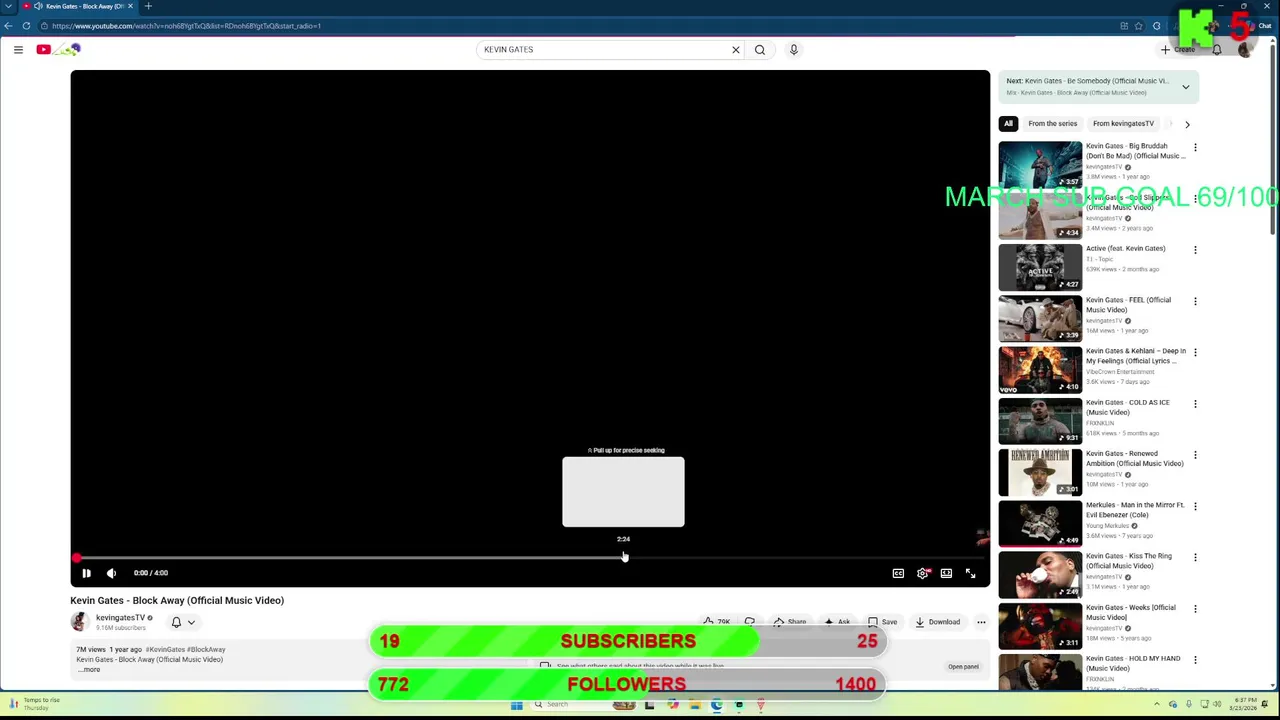This screenshot has height=720, width=1280.
Task: Open options for FEEL video
Action: click(1195, 301)
